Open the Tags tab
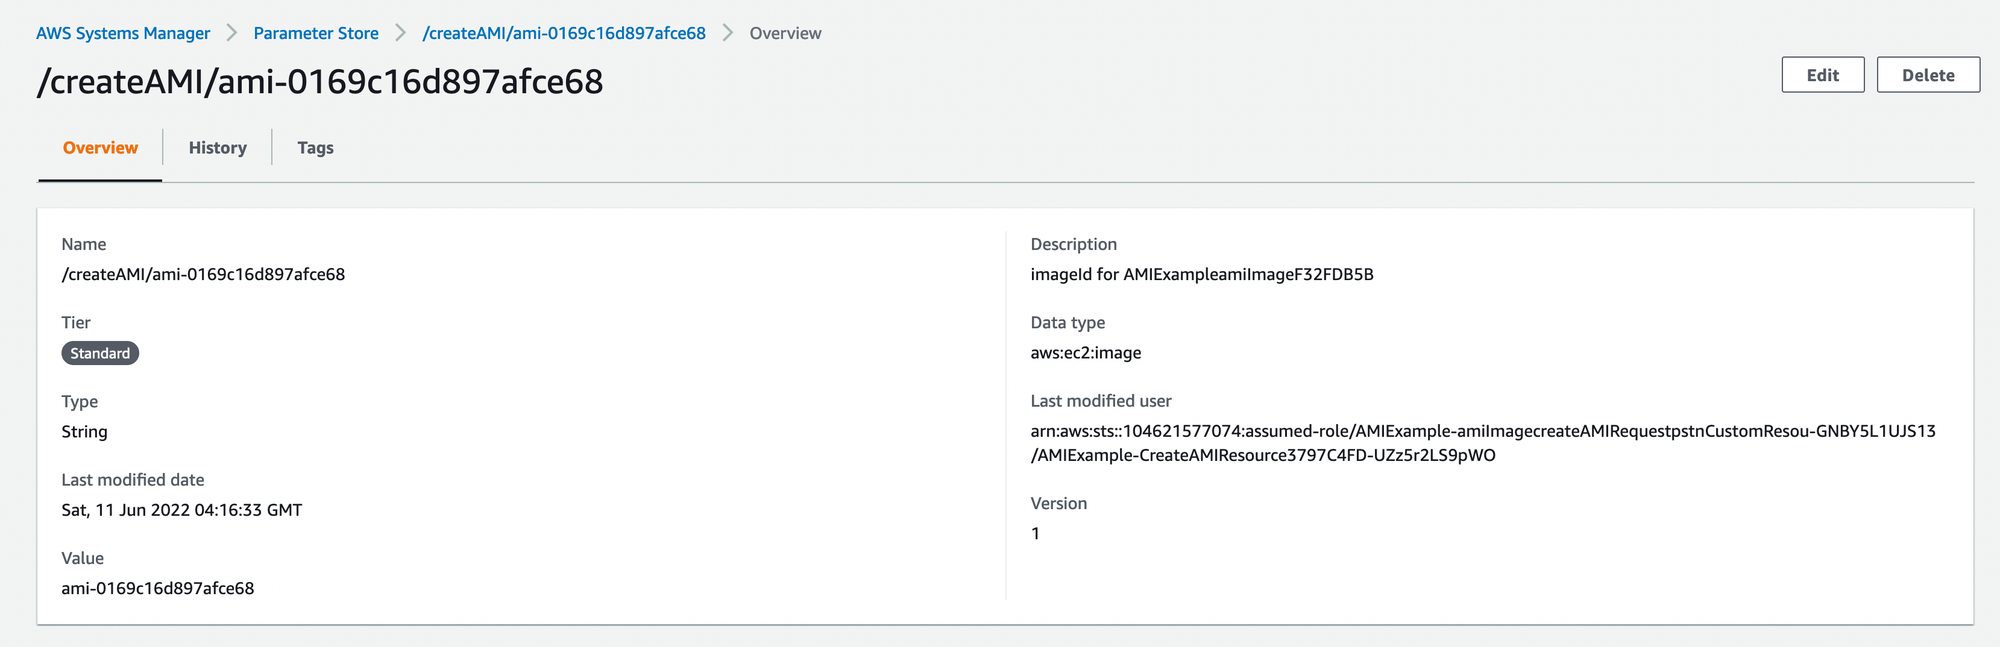The image size is (2000, 647). click(x=315, y=148)
